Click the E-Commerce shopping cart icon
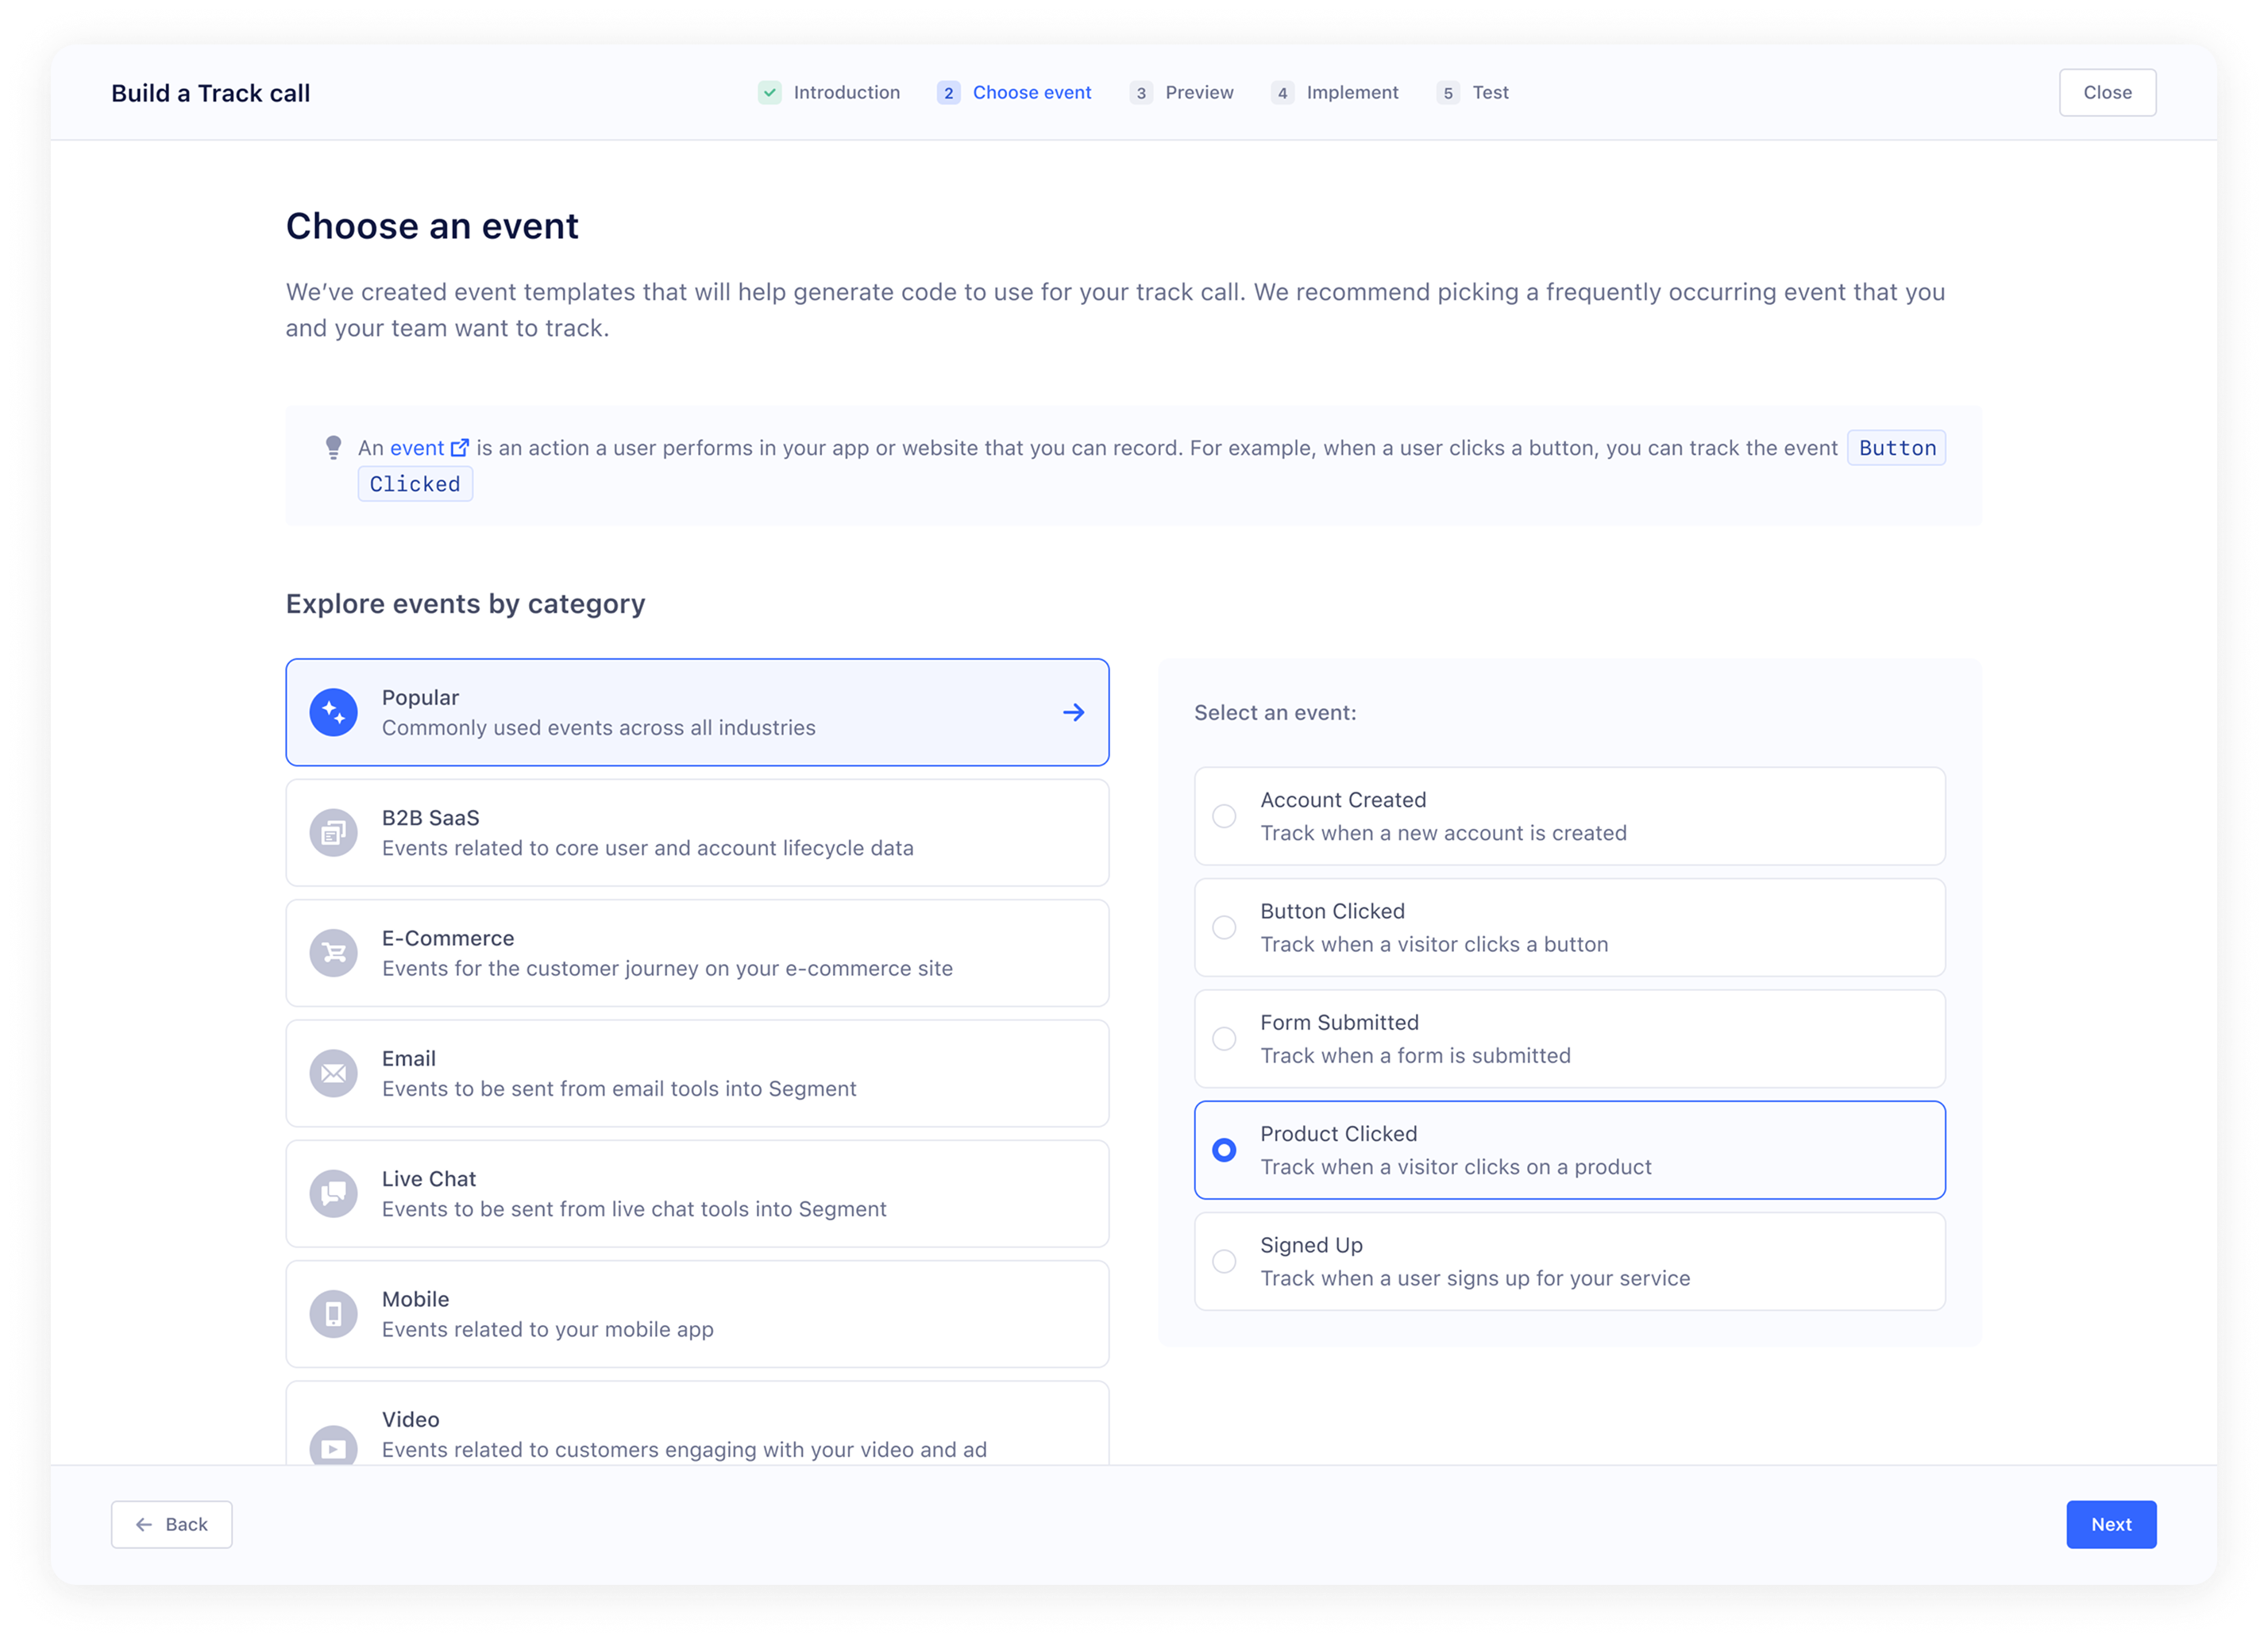This screenshot has width=2268, height=1642. pos(333,953)
